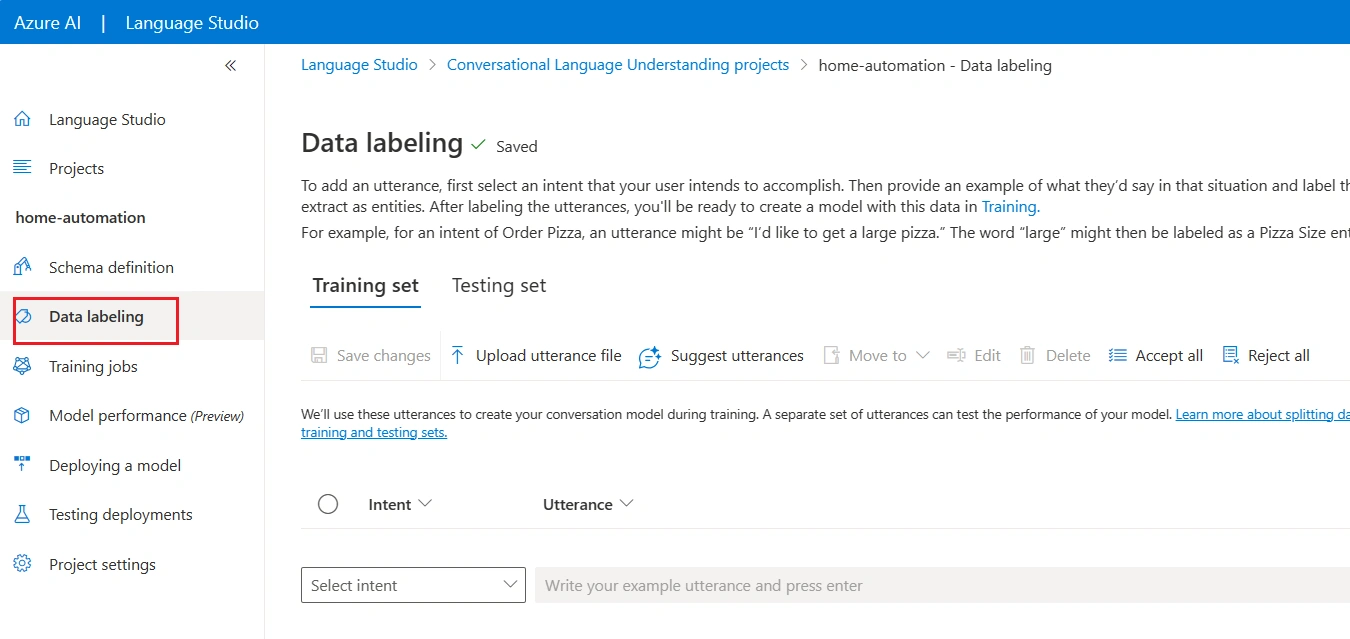Open the Utterance column filter chevron

pos(627,503)
